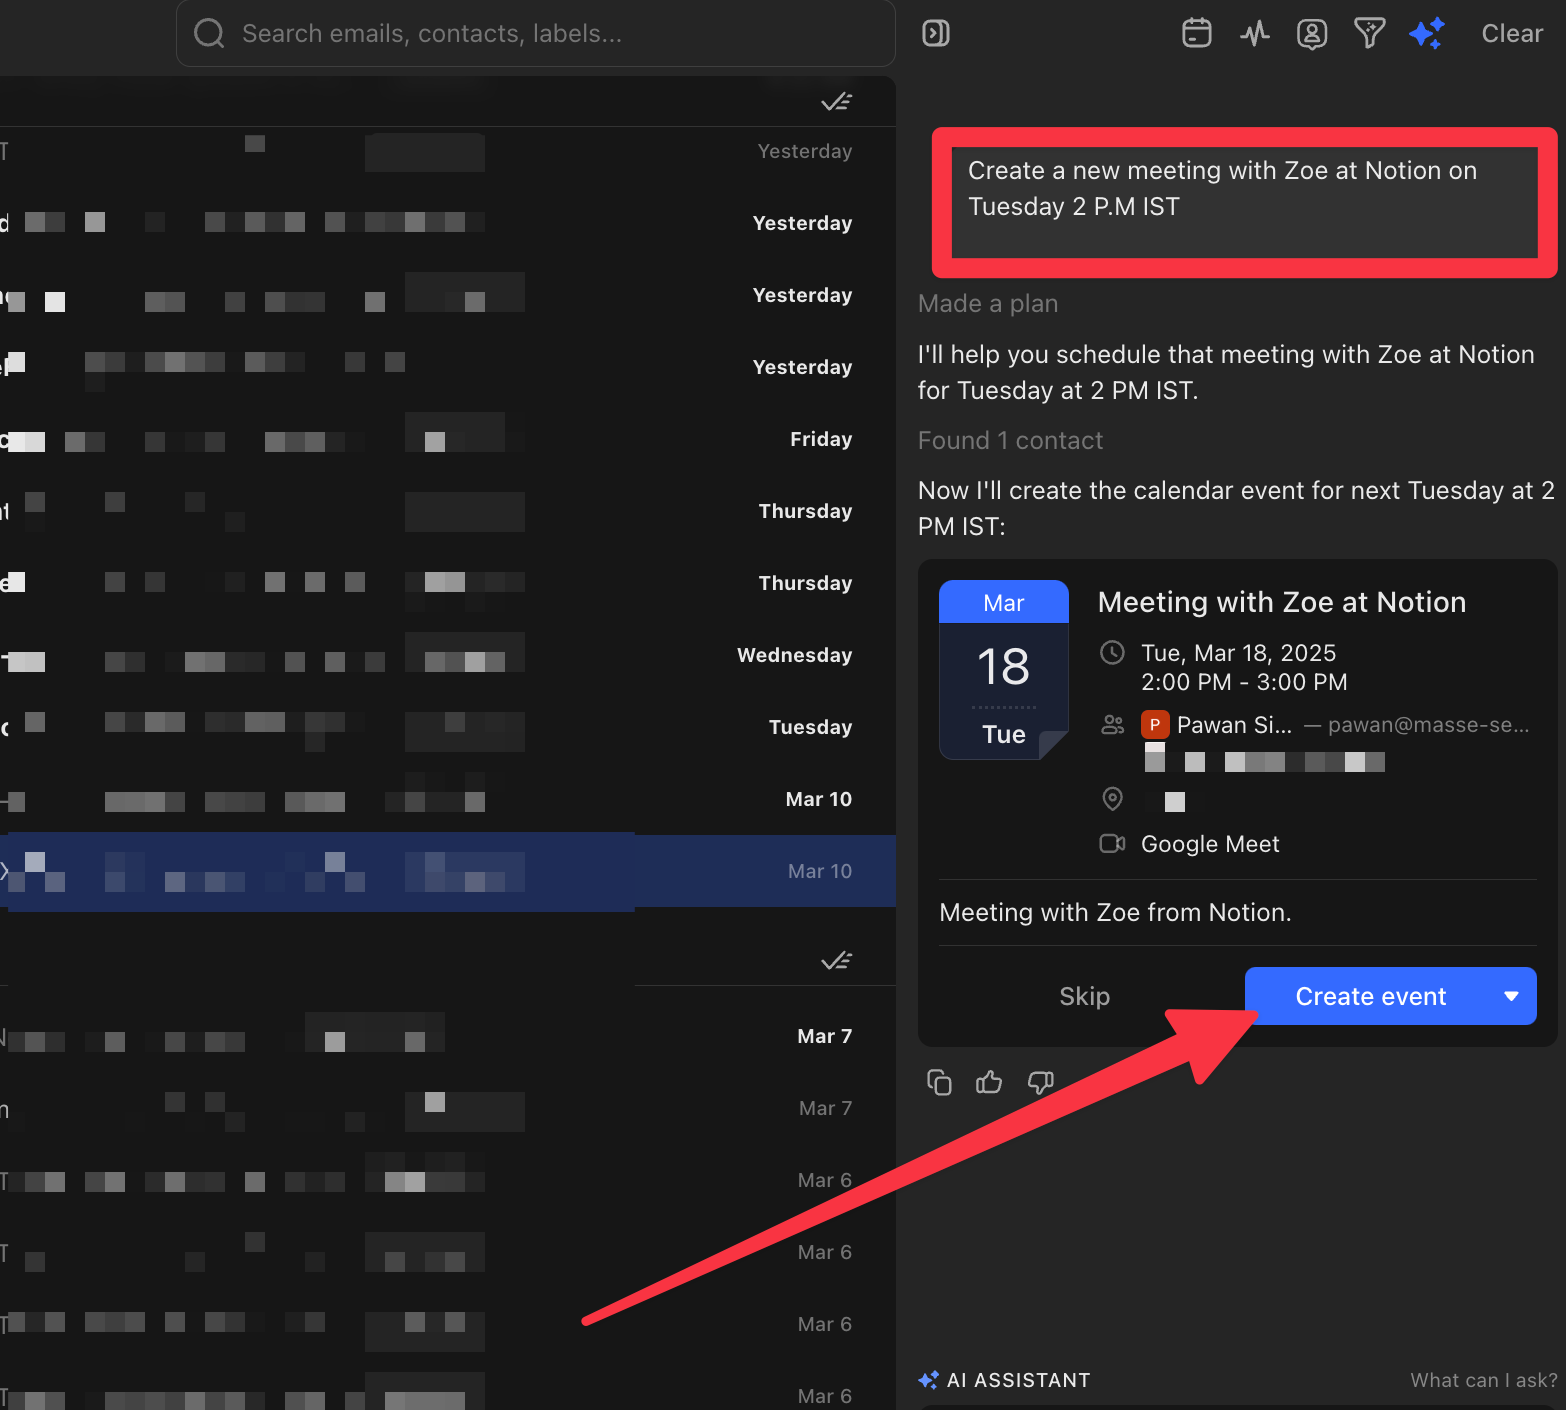Open the calendar icon in top toolbar

pyautogui.click(x=1196, y=33)
